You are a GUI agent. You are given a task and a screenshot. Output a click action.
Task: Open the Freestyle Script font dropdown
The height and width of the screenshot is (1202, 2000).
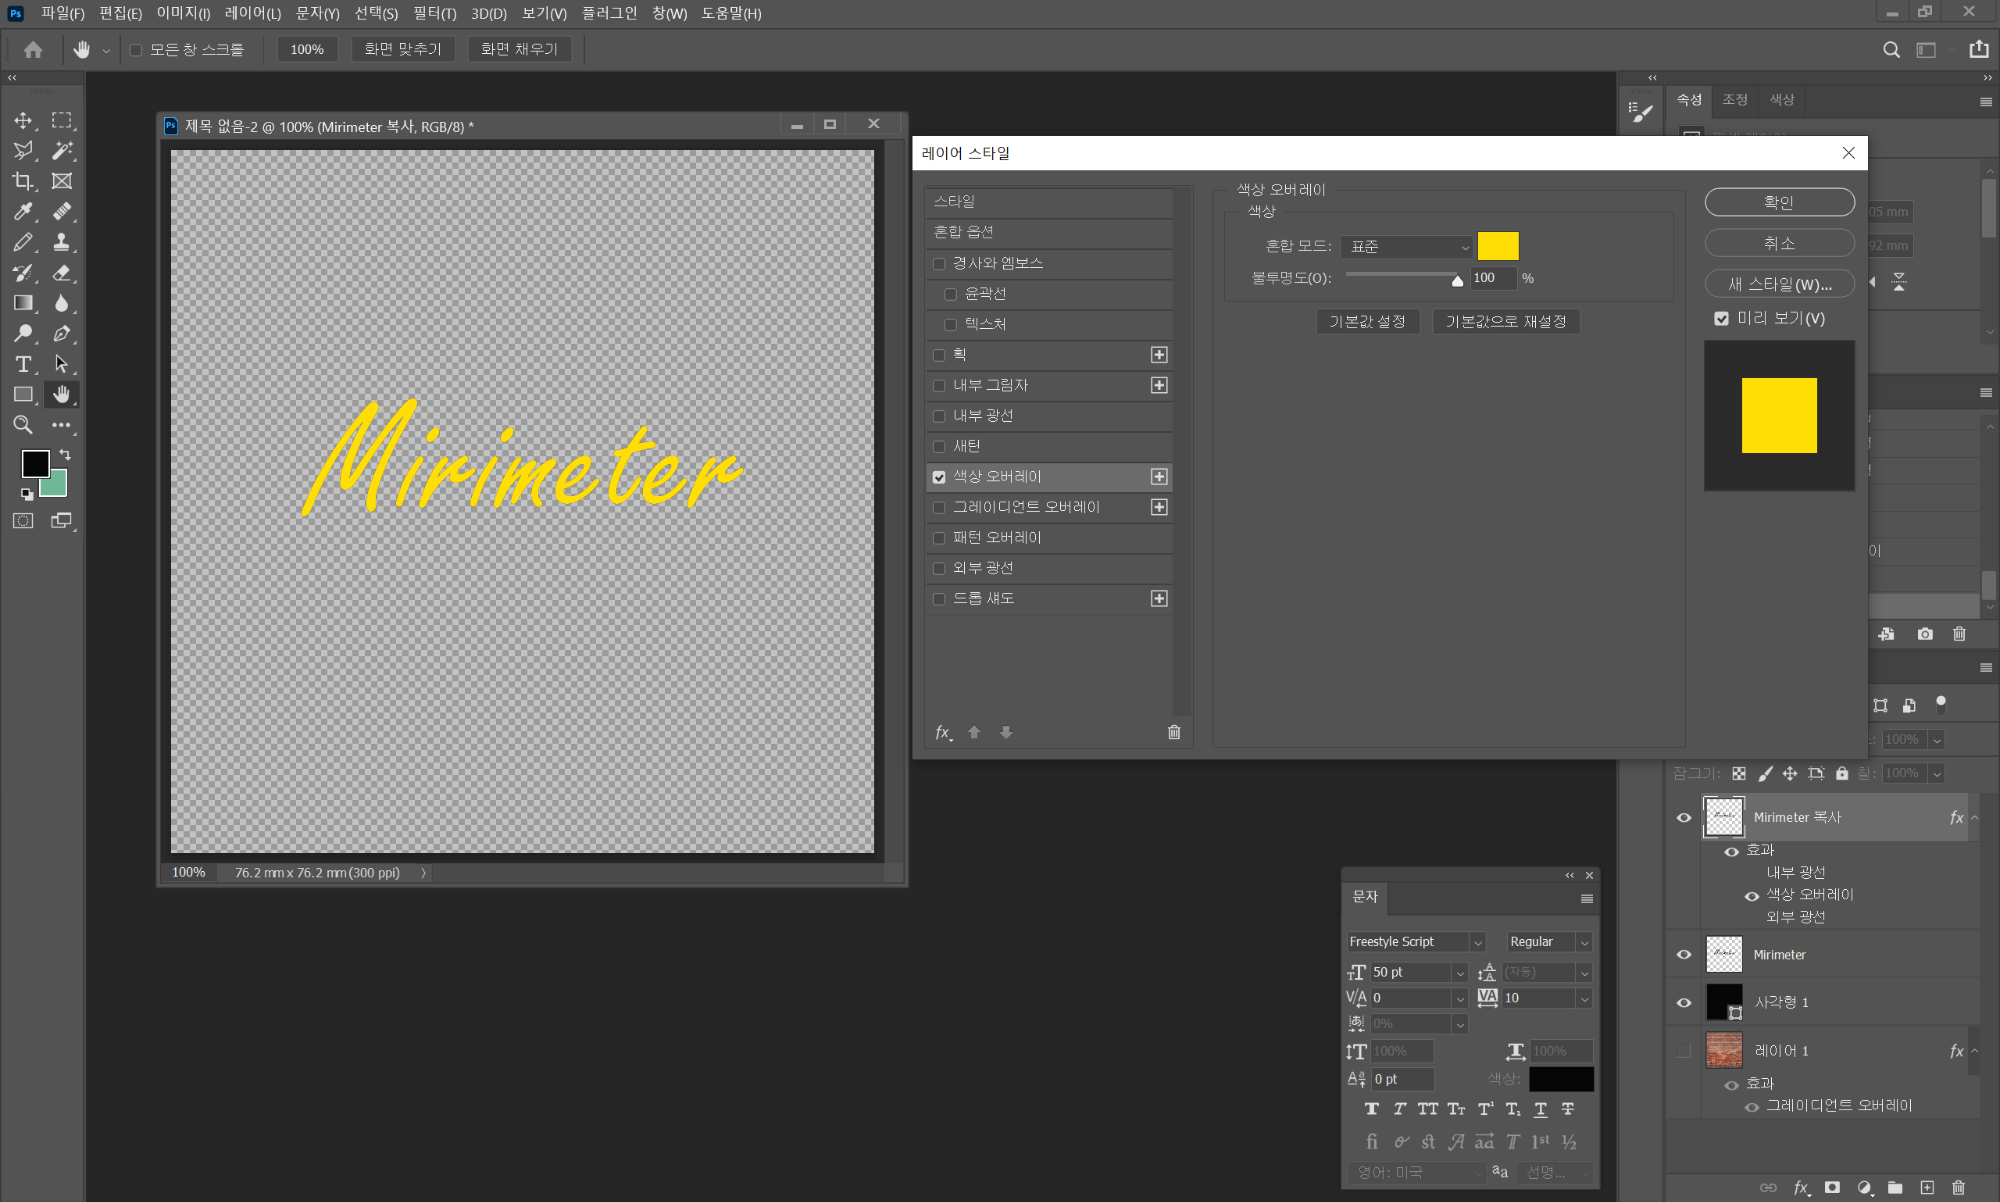pos(1477,942)
